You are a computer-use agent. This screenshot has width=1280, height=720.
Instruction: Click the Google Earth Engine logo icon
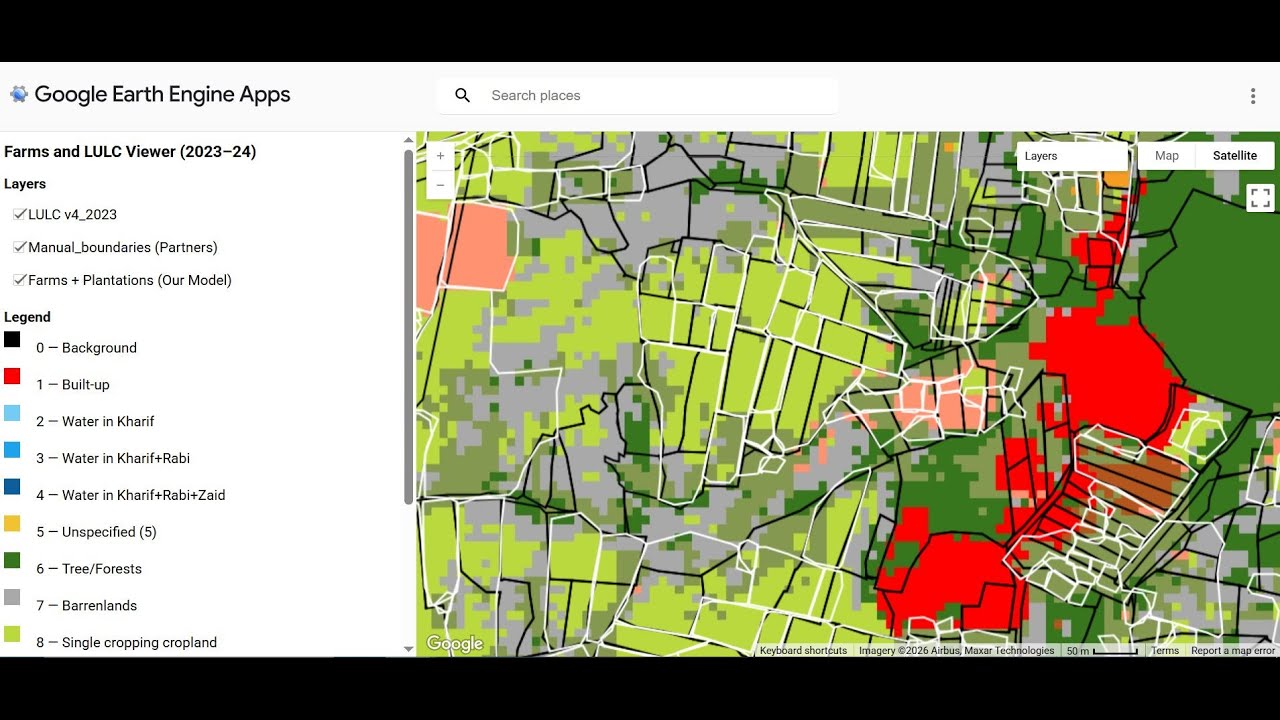[x=19, y=94]
